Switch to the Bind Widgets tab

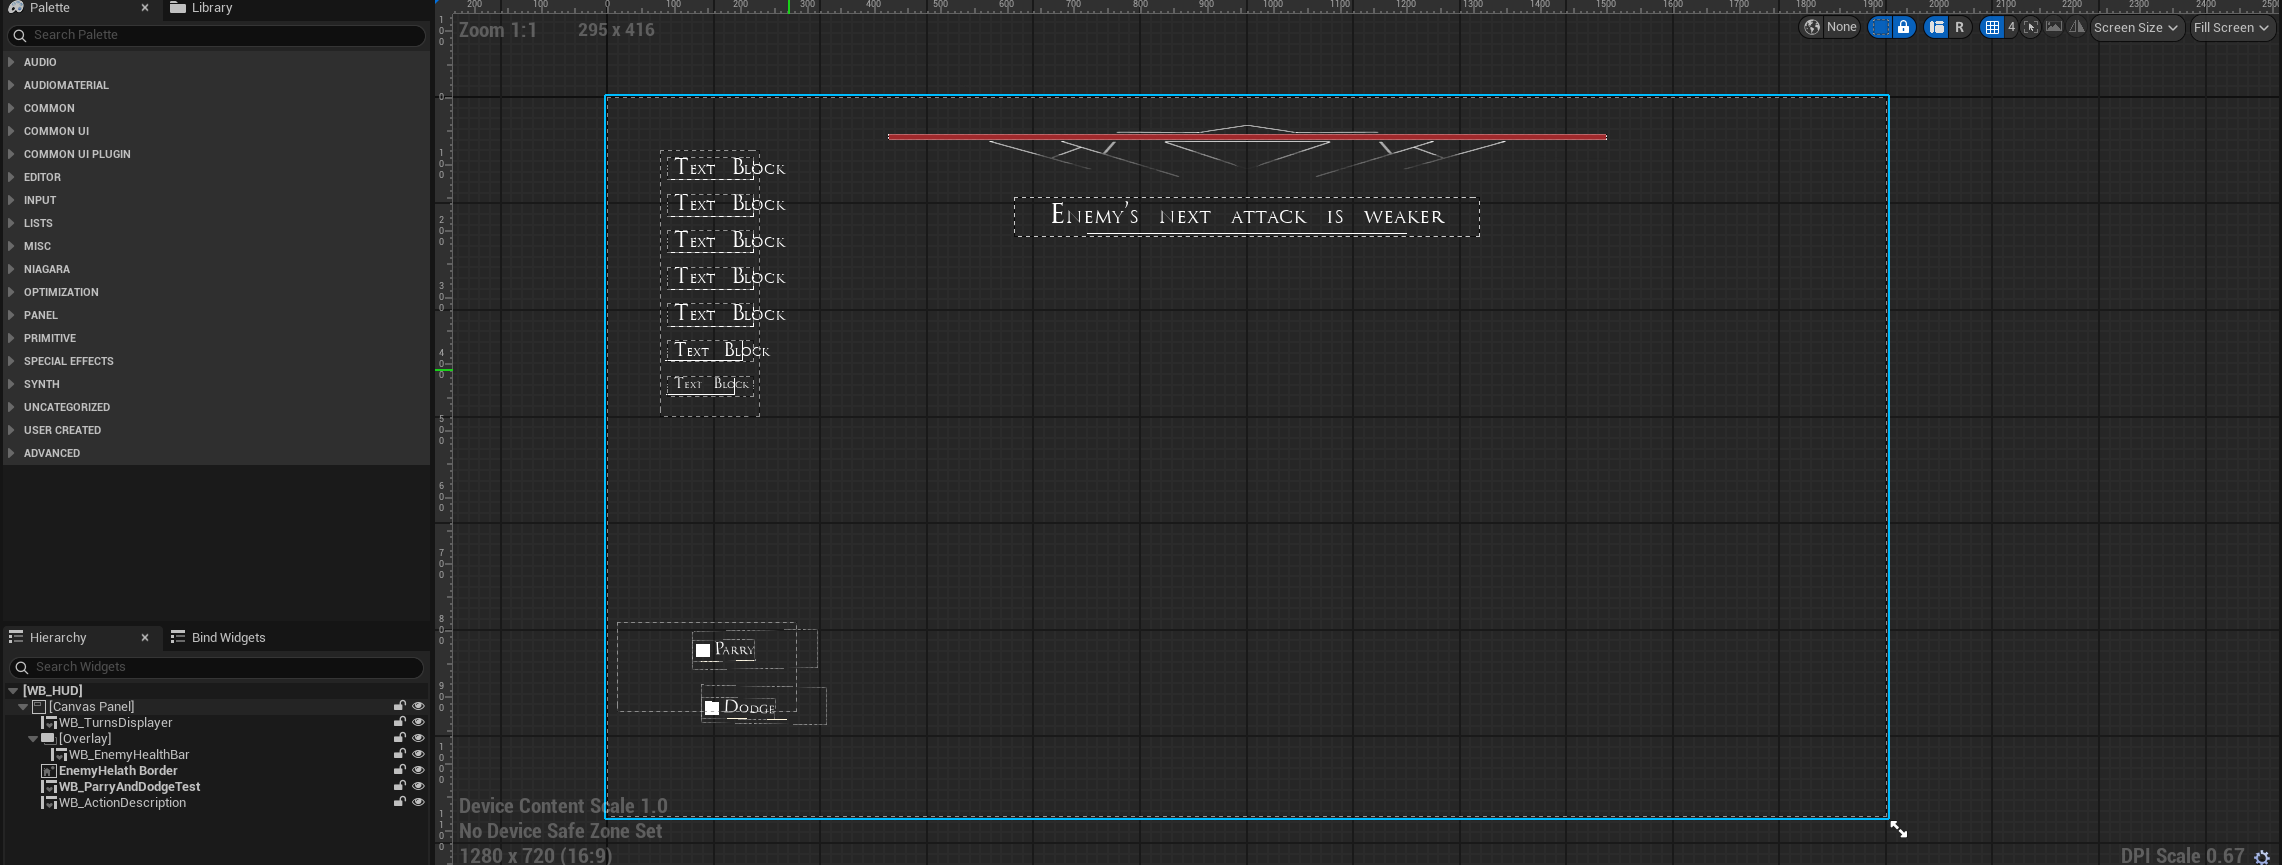[228, 637]
